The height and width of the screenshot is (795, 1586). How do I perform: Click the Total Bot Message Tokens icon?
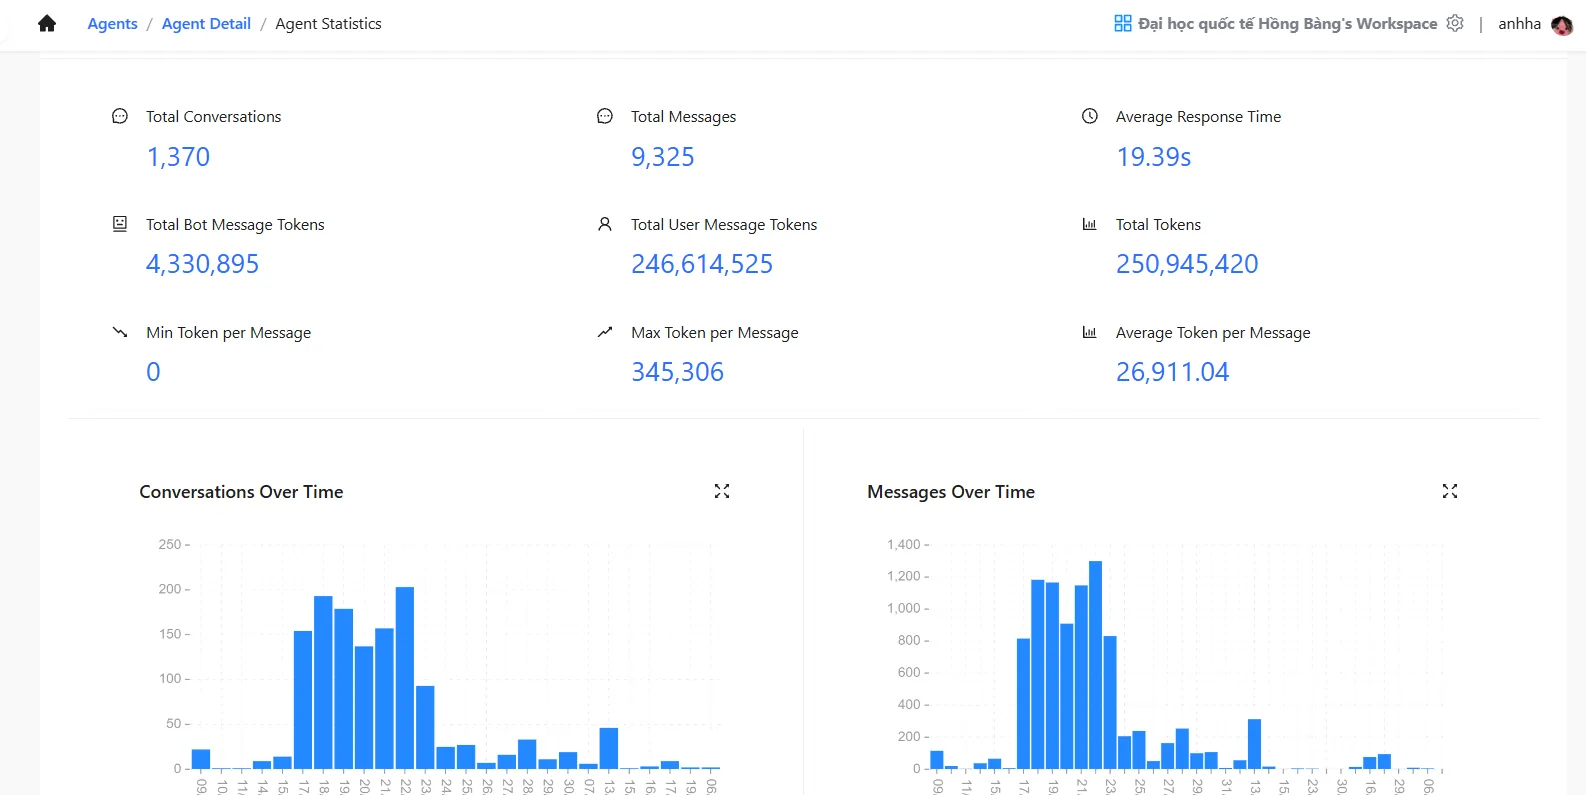pos(120,224)
